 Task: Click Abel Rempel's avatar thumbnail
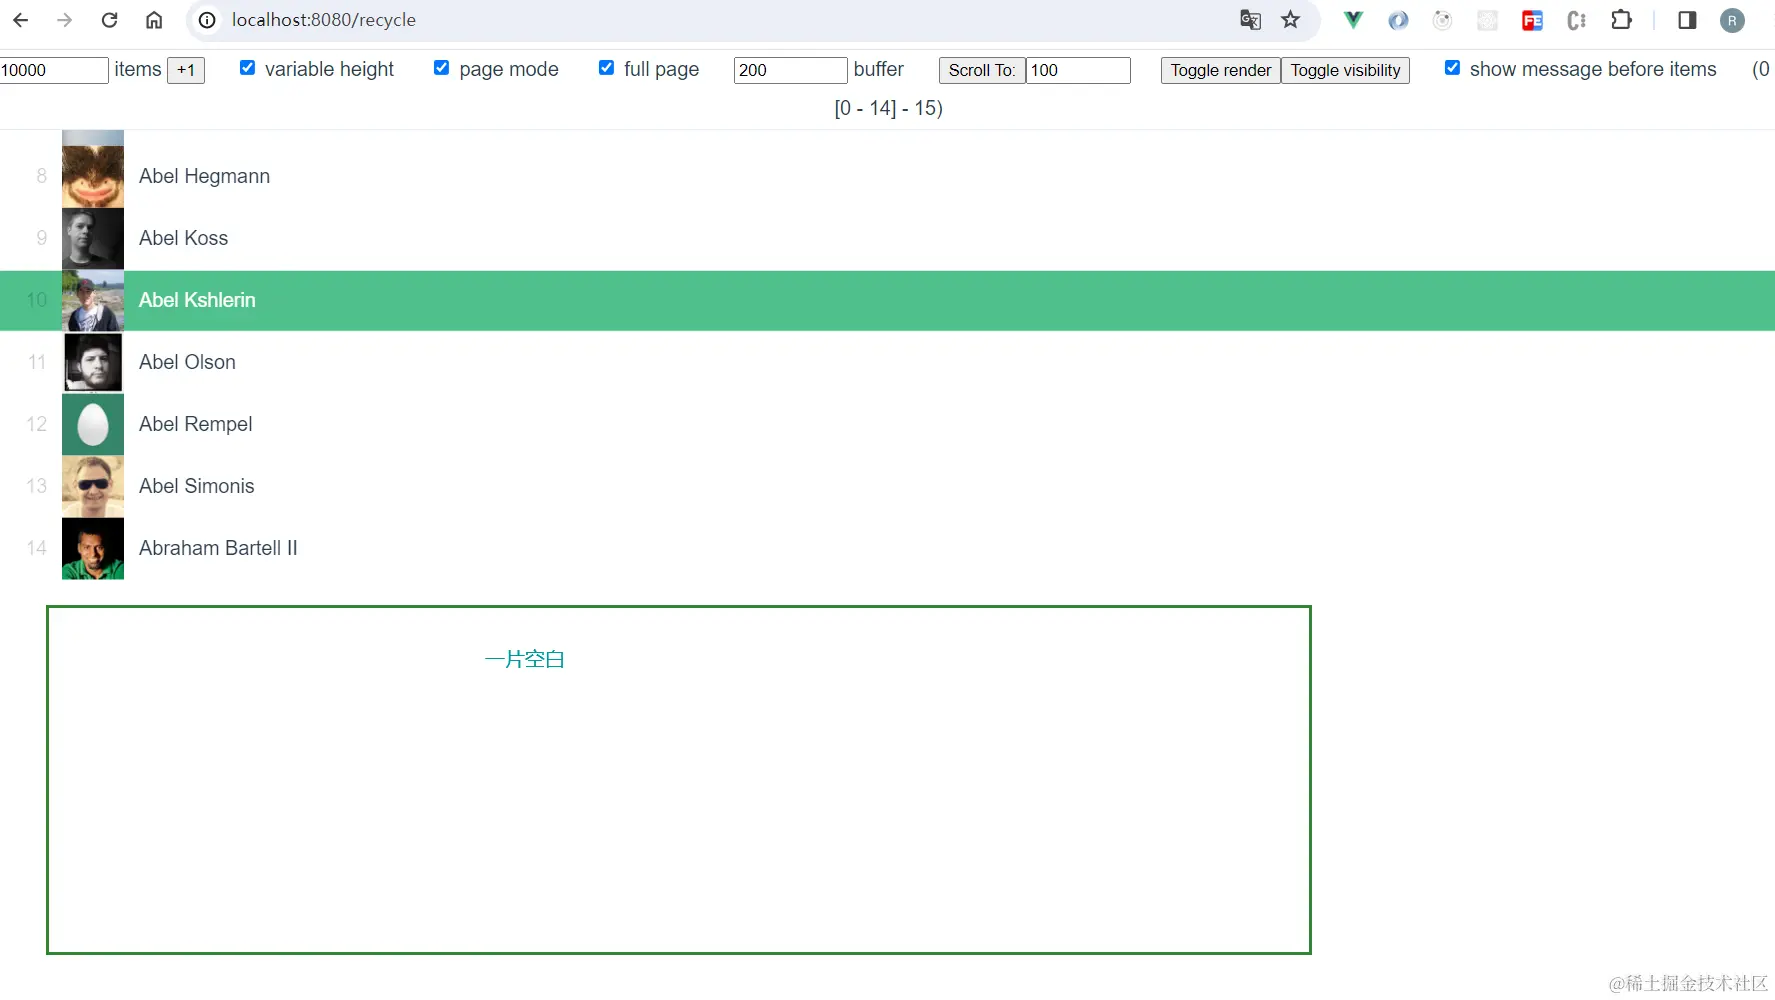tap(92, 424)
